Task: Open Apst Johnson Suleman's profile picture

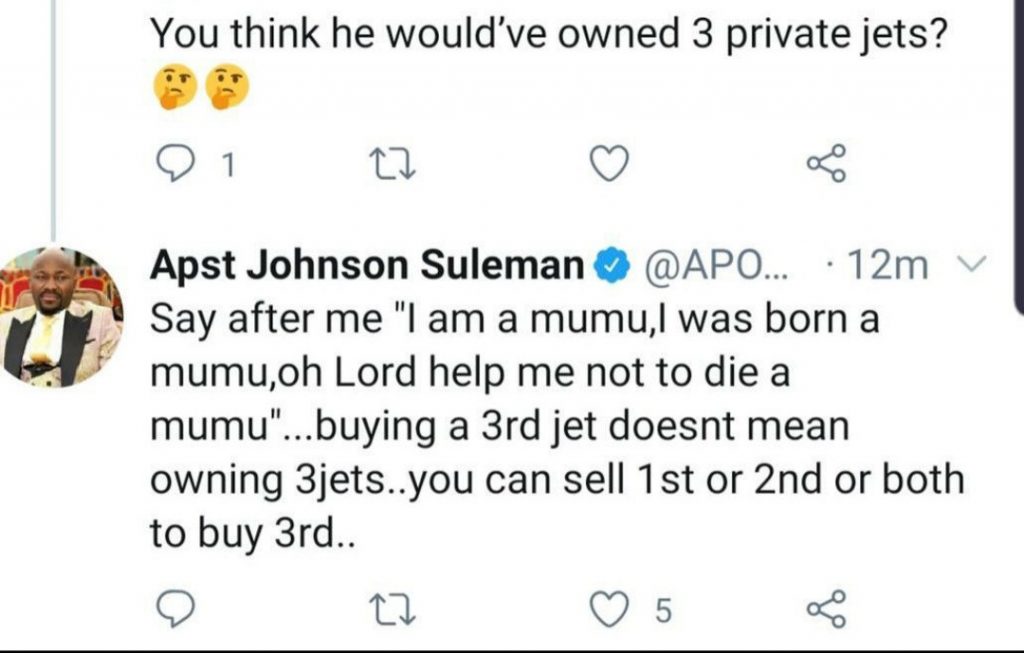Action: click(x=61, y=316)
